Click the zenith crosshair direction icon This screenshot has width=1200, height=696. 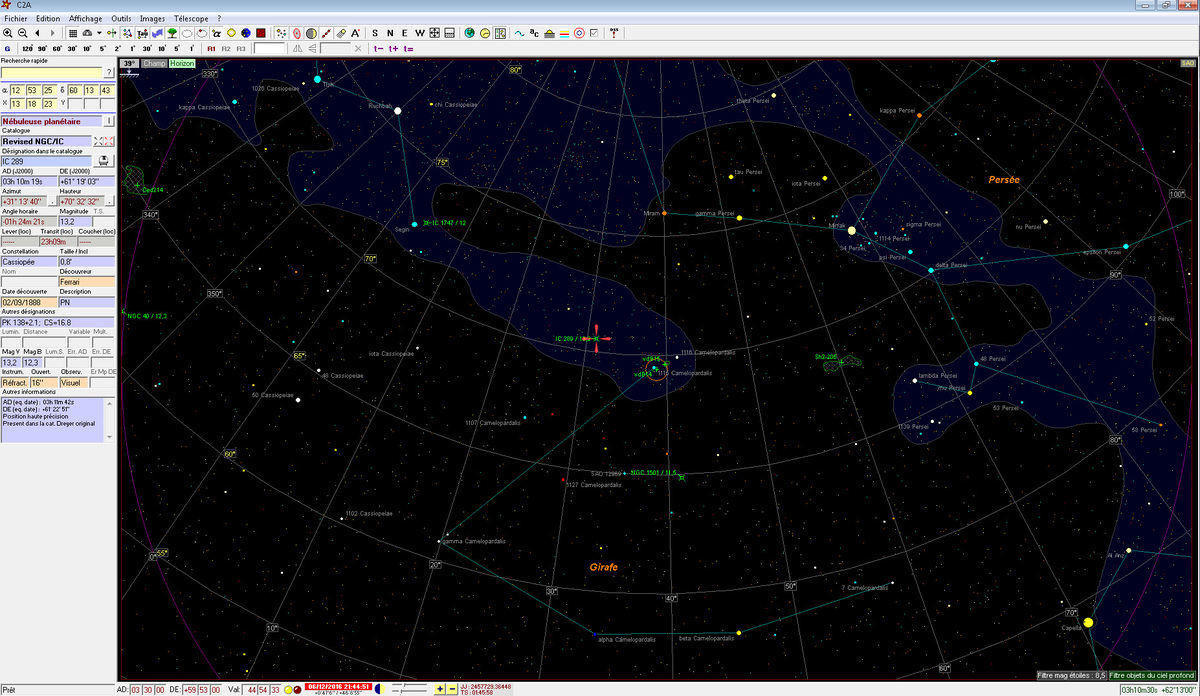[x=434, y=33]
